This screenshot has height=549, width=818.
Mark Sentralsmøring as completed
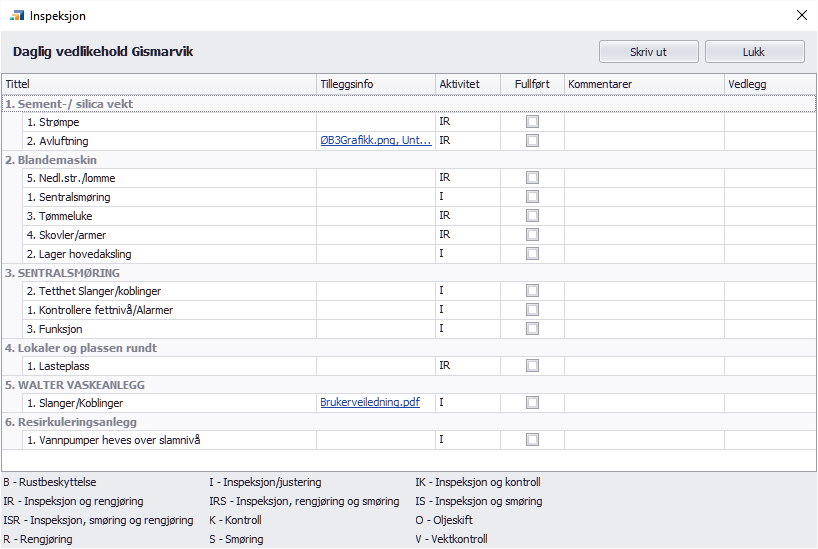(532, 197)
